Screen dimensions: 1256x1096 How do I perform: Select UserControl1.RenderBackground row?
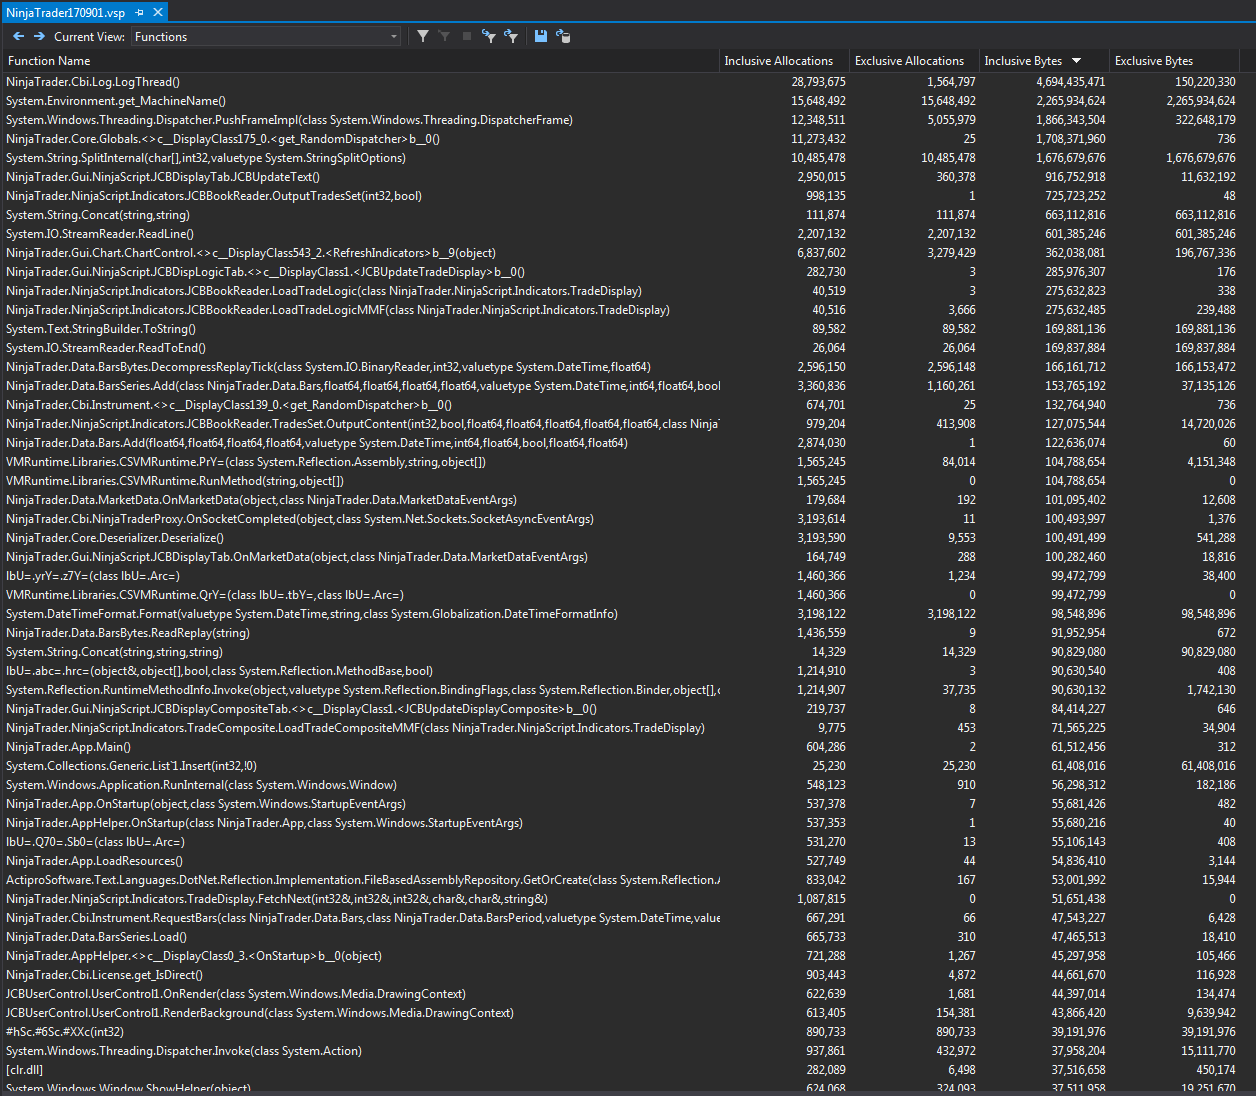point(620,1013)
